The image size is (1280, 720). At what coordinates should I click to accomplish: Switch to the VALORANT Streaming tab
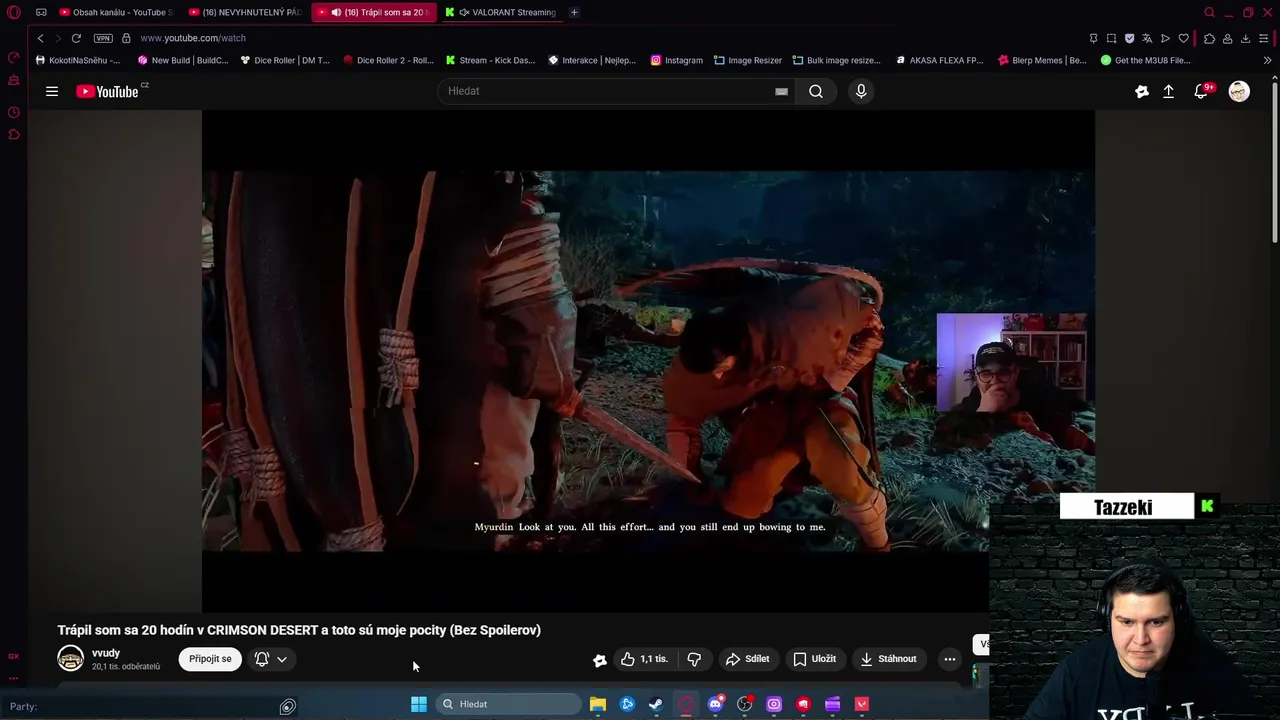click(500, 12)
